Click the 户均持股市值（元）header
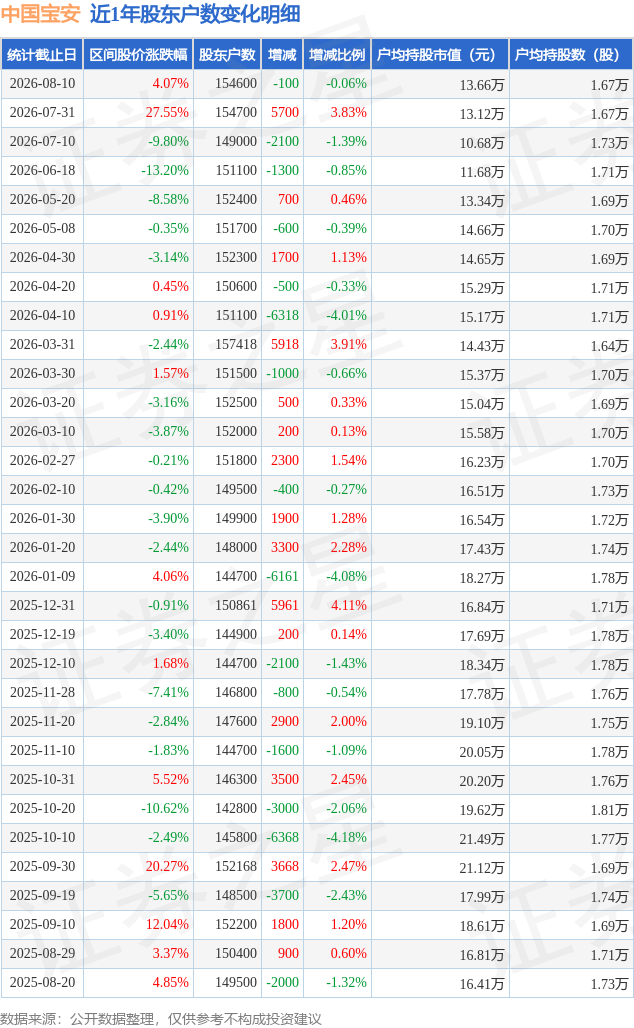 click(440, 55)
